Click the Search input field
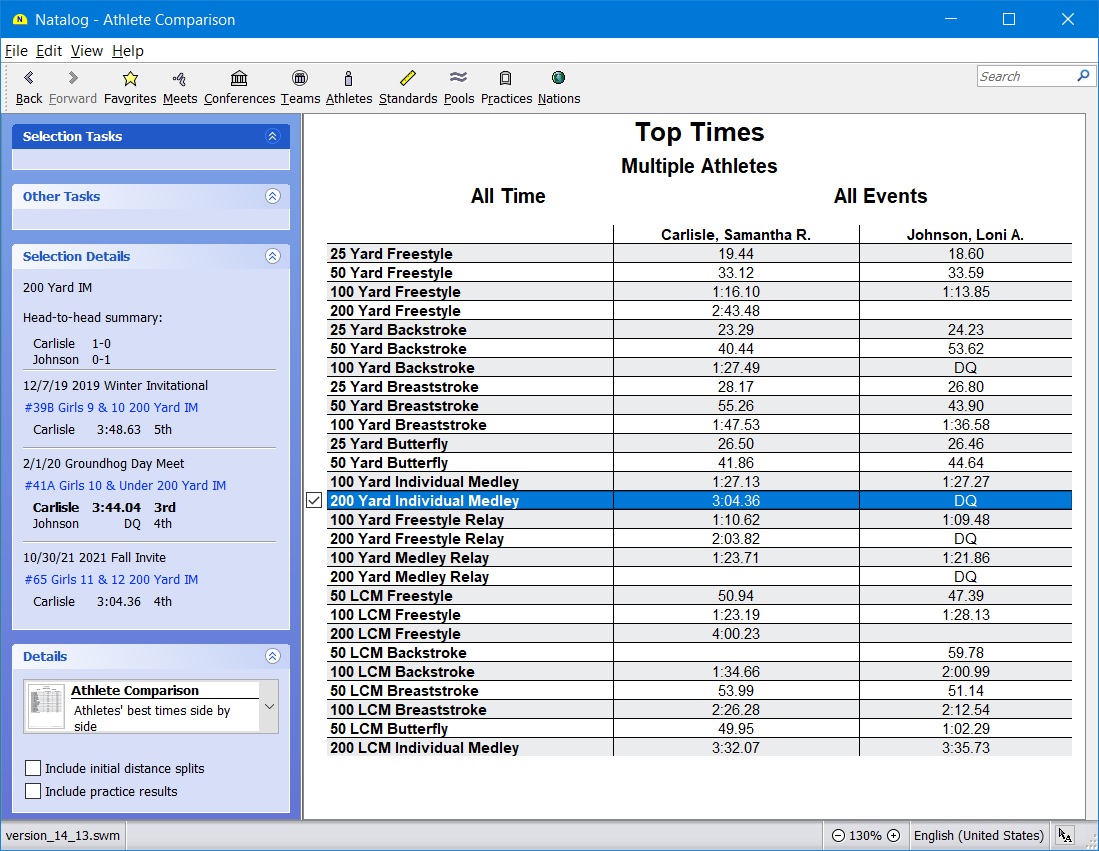 pos(1024,76)
